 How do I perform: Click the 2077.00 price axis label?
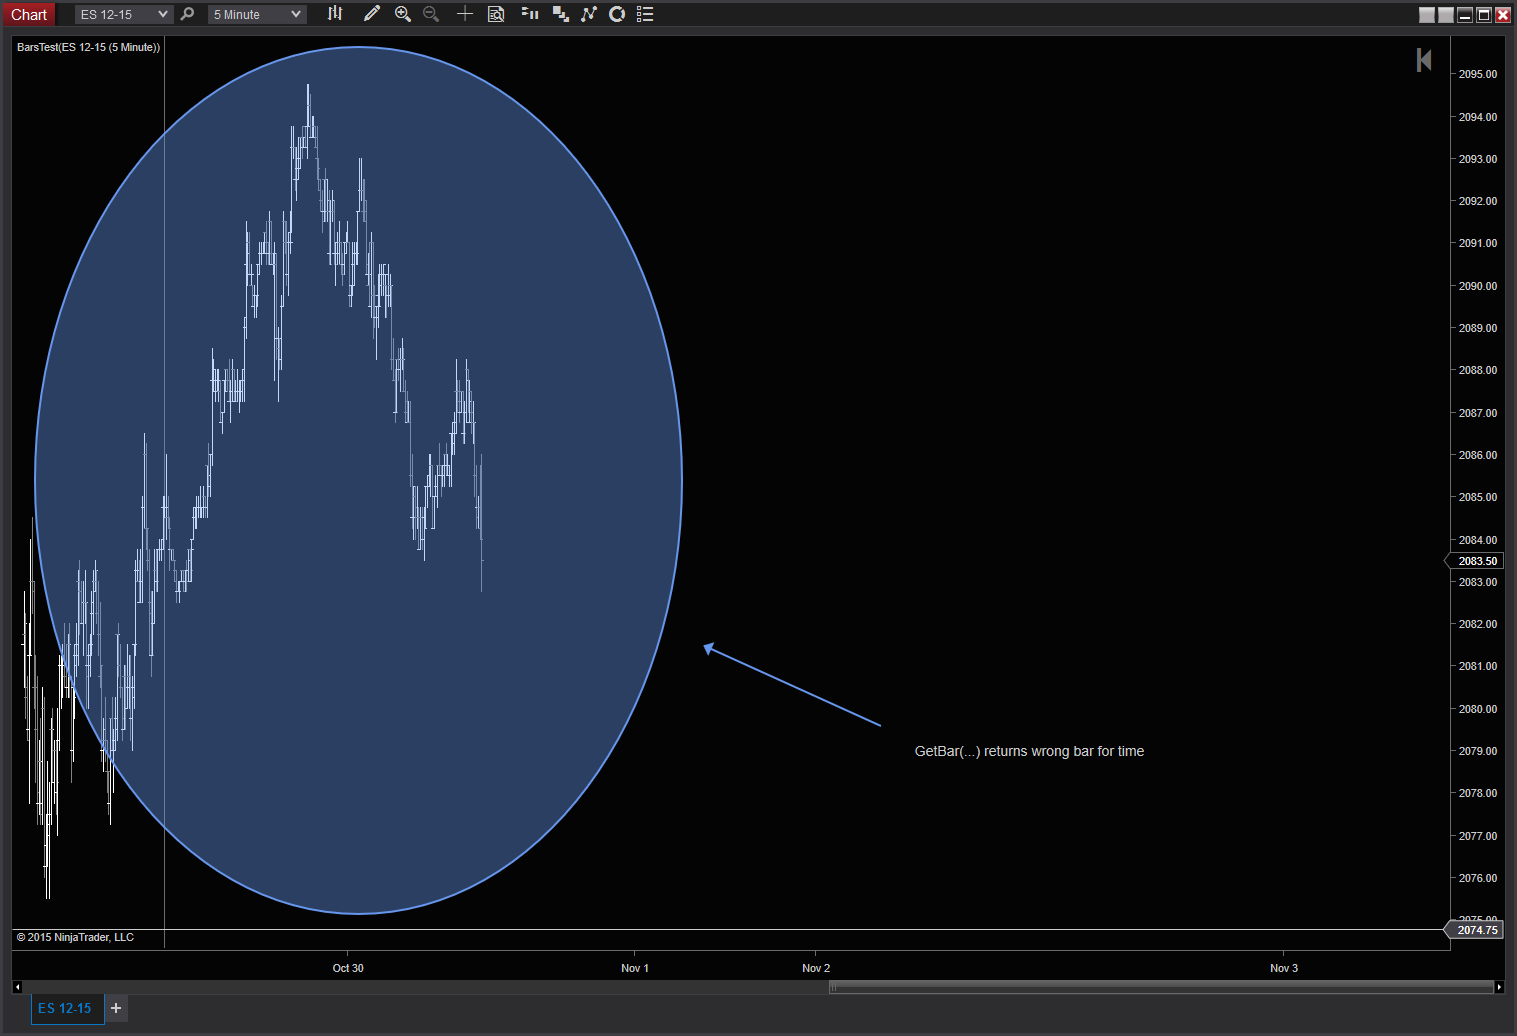pyautogui.click(x=1478, y=836)
